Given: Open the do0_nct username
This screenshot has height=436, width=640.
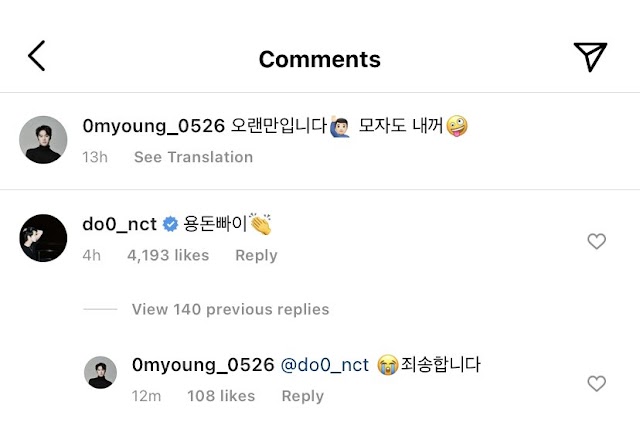Looking at the screenshot, I should pyautogui.click(x=120, y=224).
